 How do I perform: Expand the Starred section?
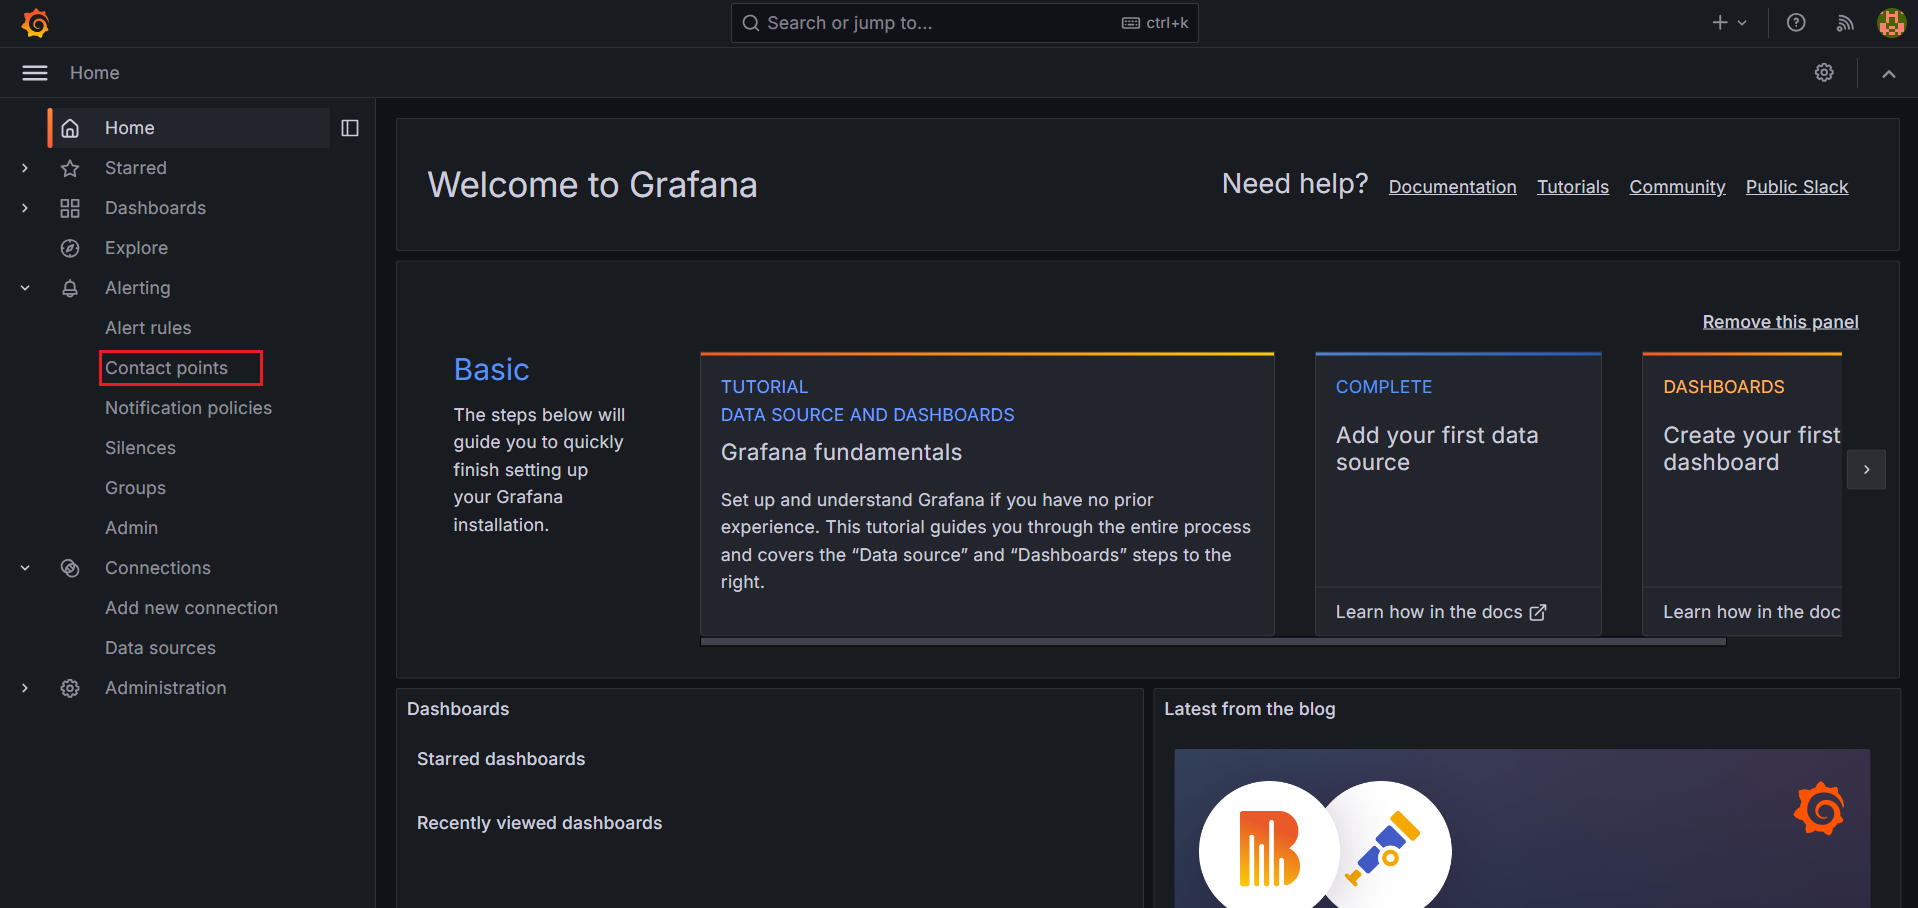(24, 167)
